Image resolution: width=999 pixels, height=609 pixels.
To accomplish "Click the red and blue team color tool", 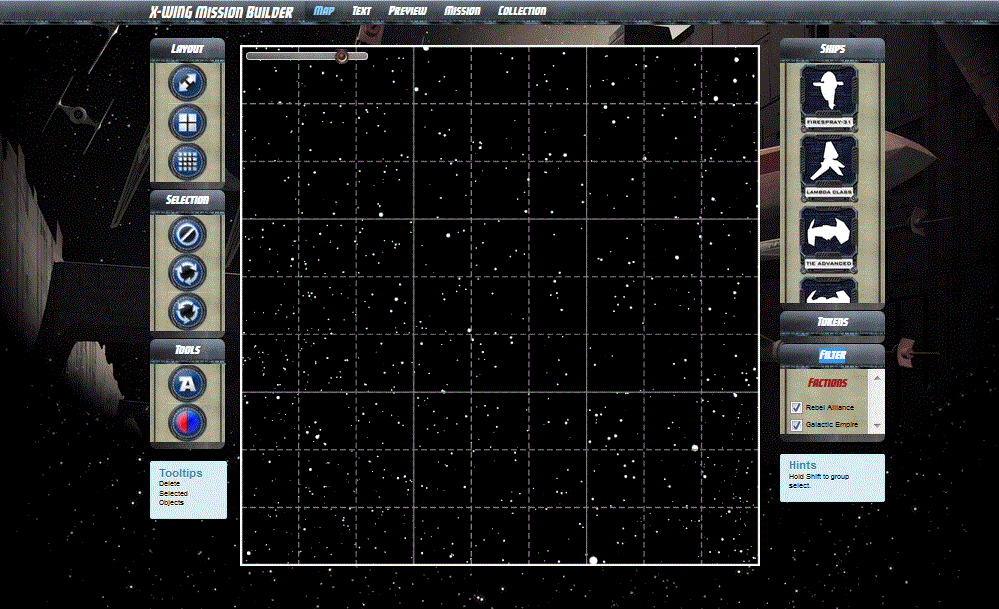I will (187, 422).
